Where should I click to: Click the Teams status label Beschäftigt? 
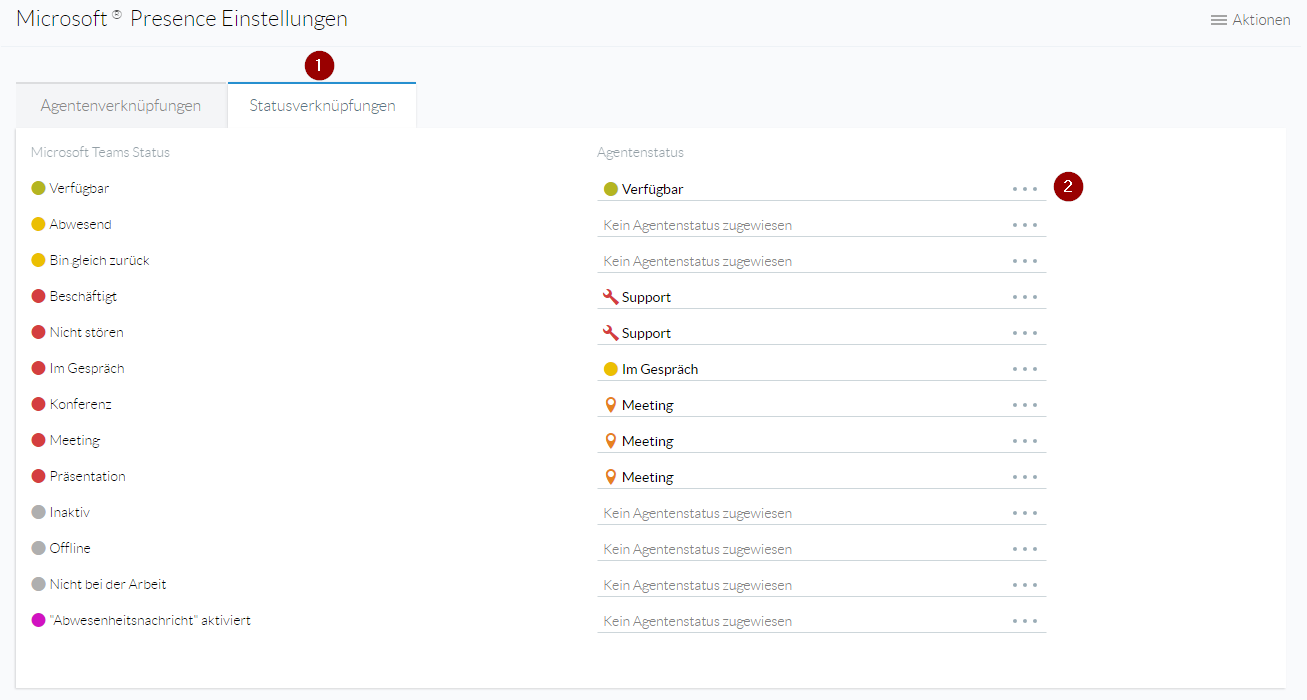point(83,296)
